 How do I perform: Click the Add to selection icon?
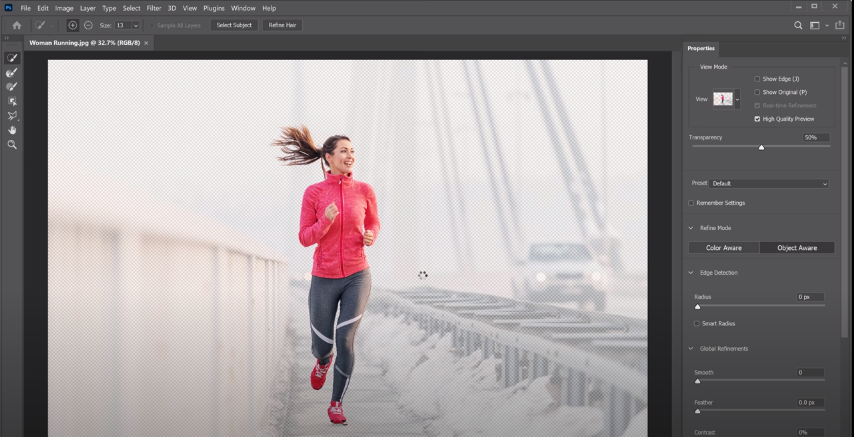pos(73,25)
